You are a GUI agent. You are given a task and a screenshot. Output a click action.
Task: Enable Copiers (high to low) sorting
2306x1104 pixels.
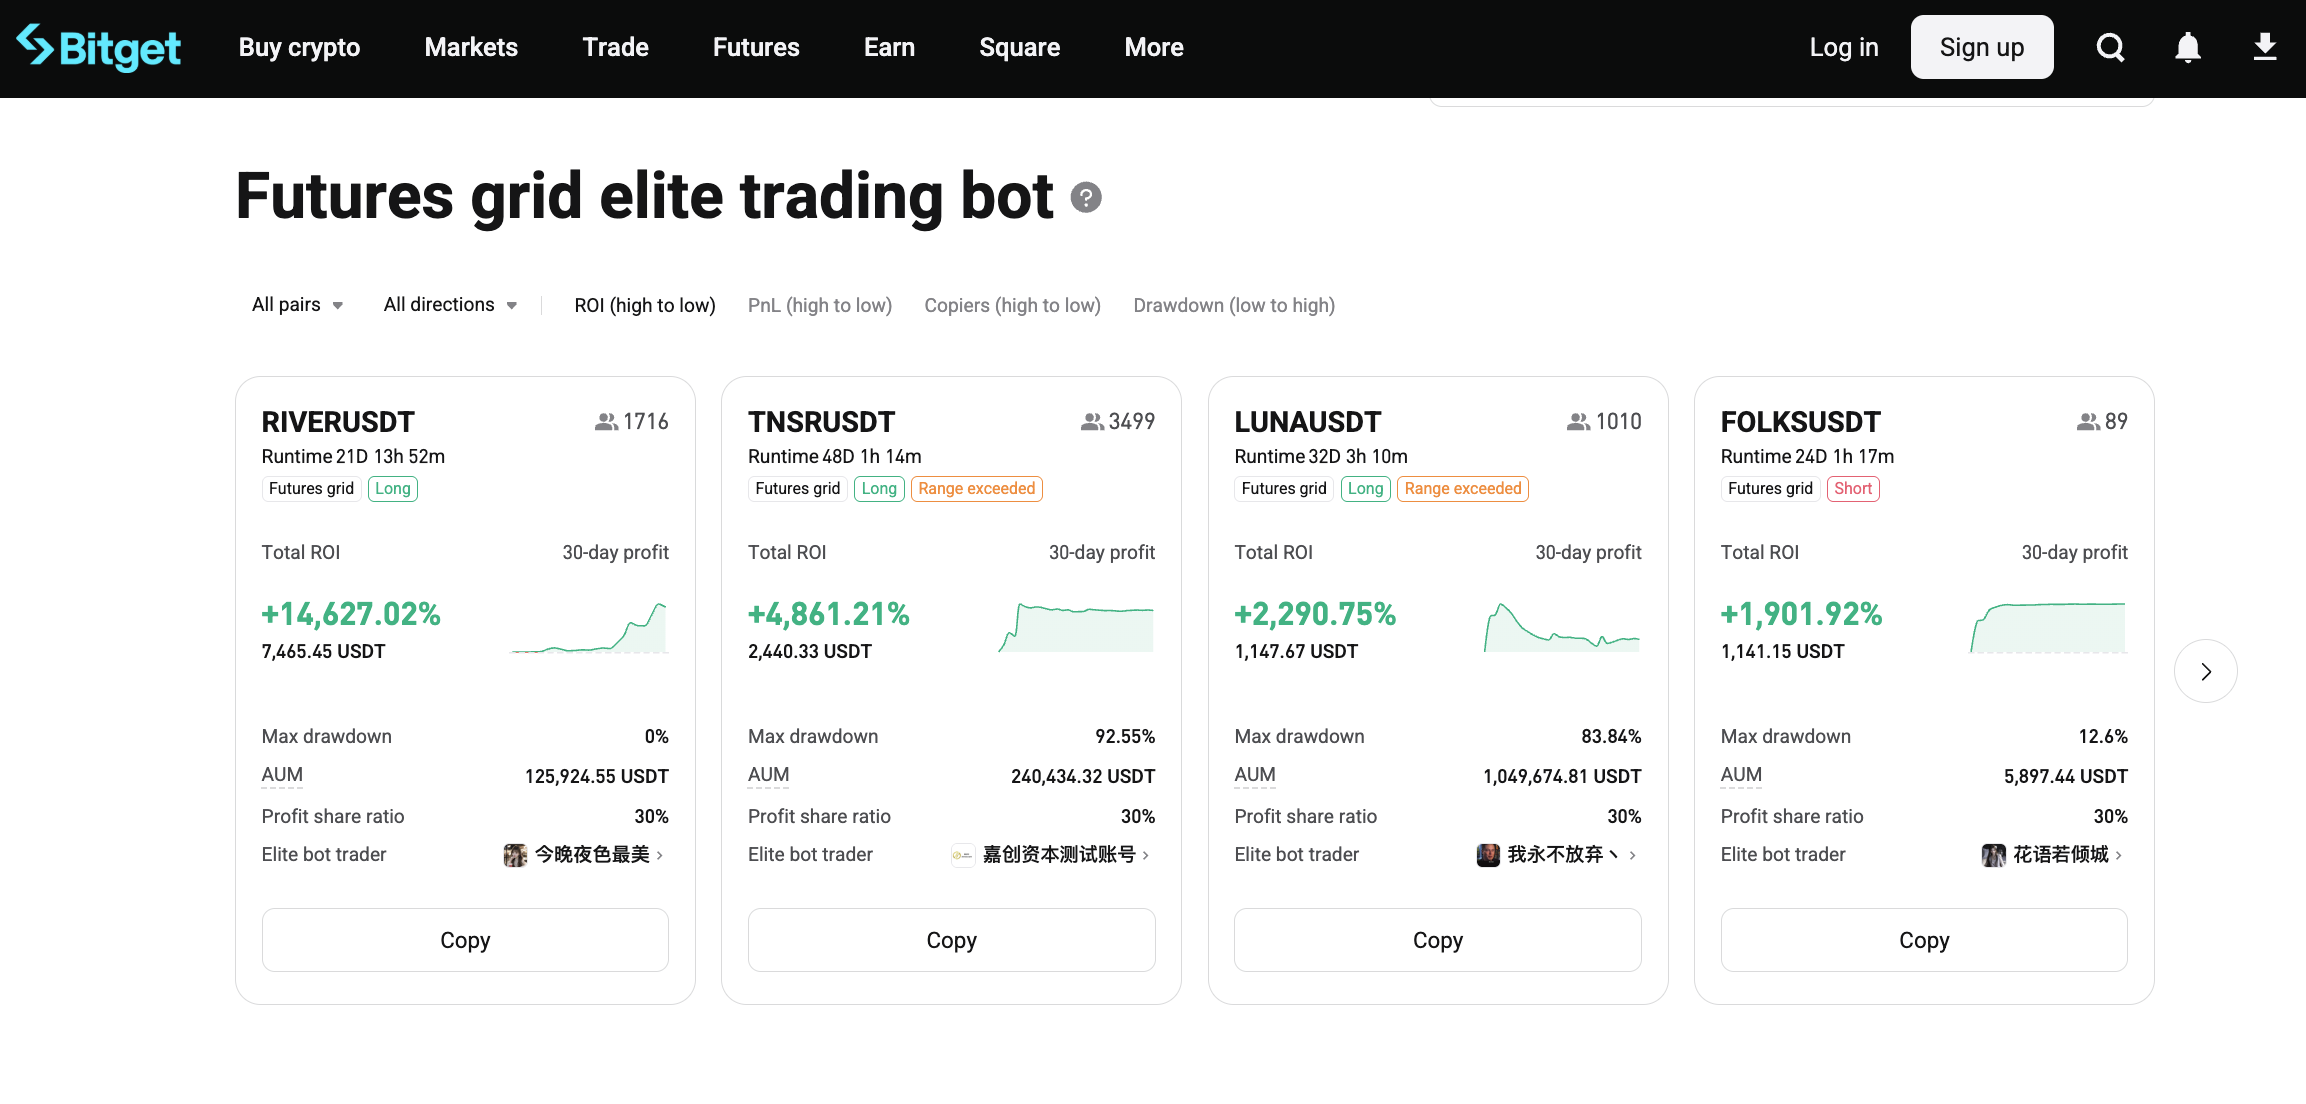[1012, 305]
